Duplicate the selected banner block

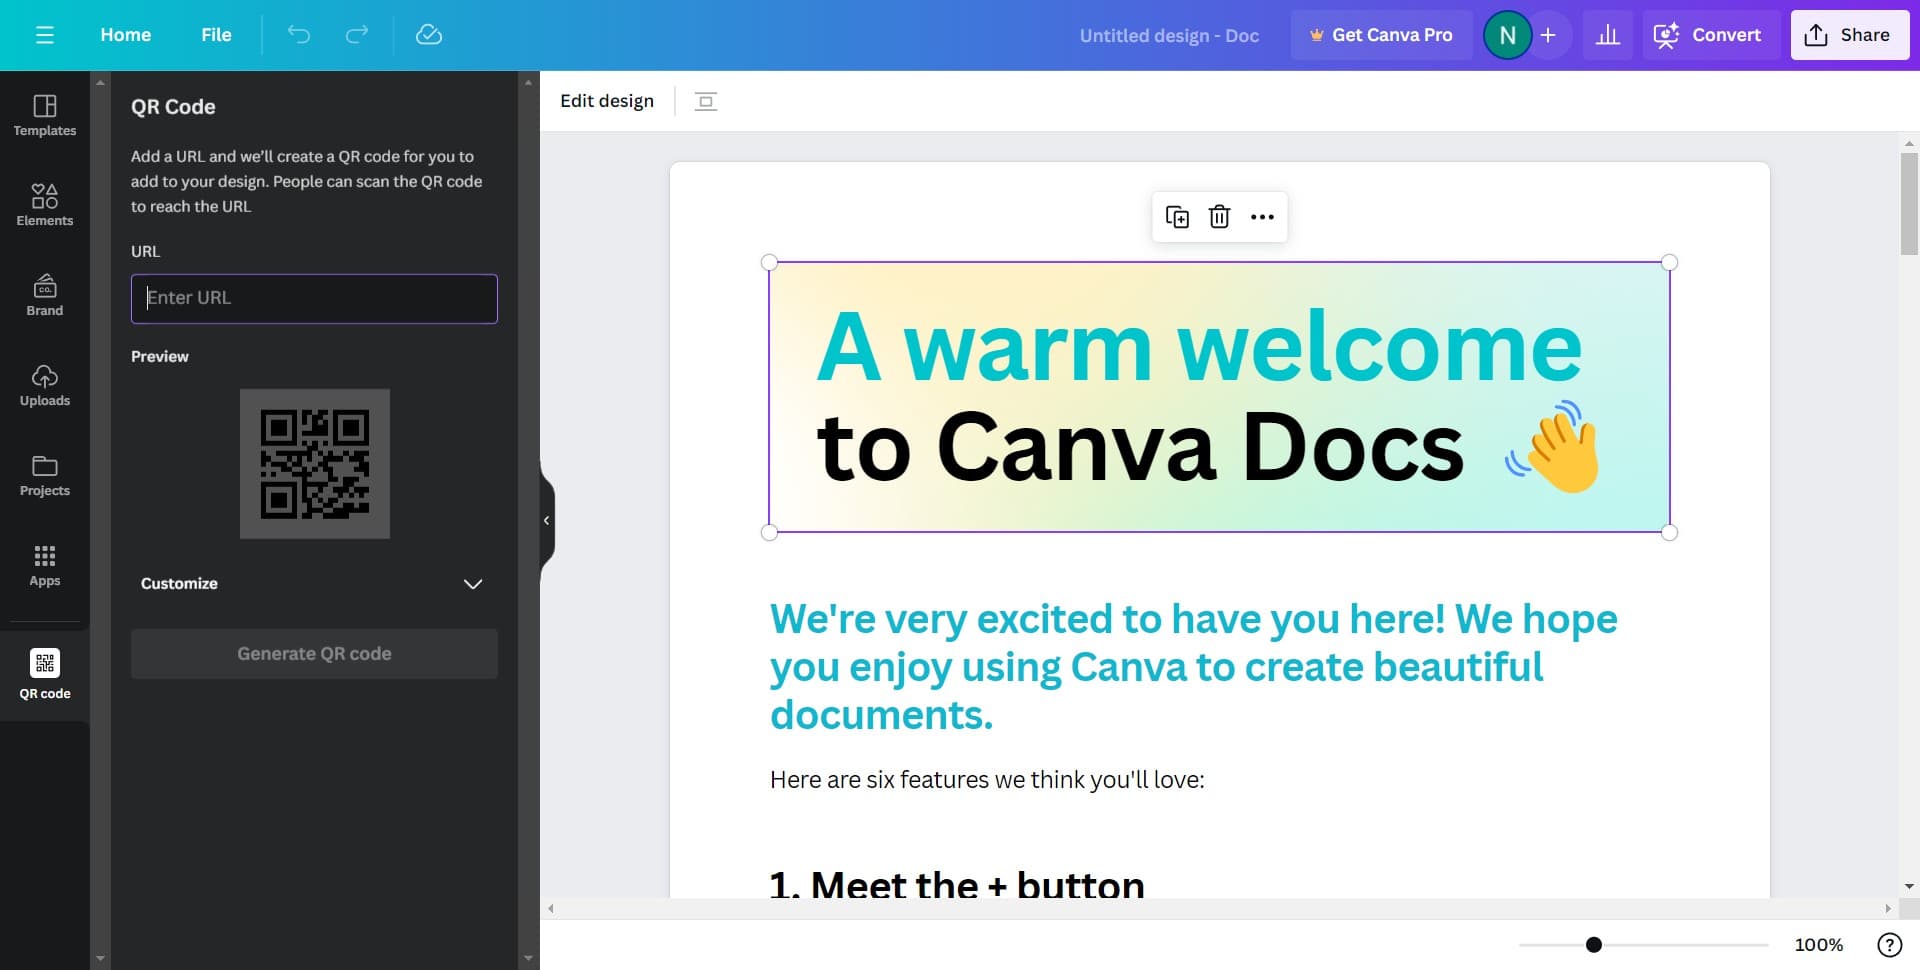(1177, 217)
